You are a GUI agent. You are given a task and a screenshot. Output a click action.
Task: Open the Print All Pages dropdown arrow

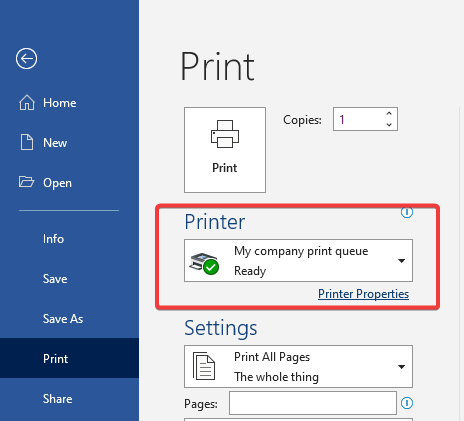click(402, 367)
